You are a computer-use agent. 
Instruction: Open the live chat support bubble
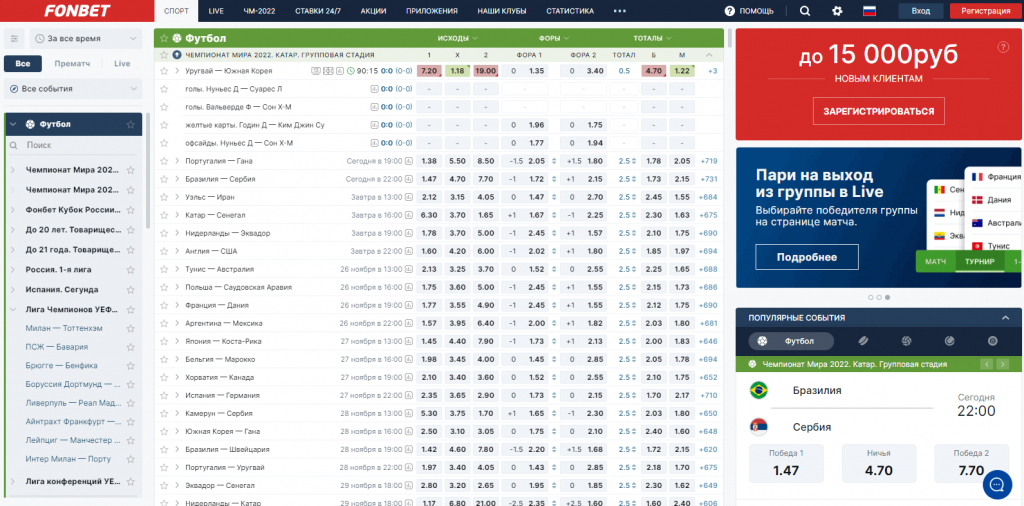click(997, 484)
